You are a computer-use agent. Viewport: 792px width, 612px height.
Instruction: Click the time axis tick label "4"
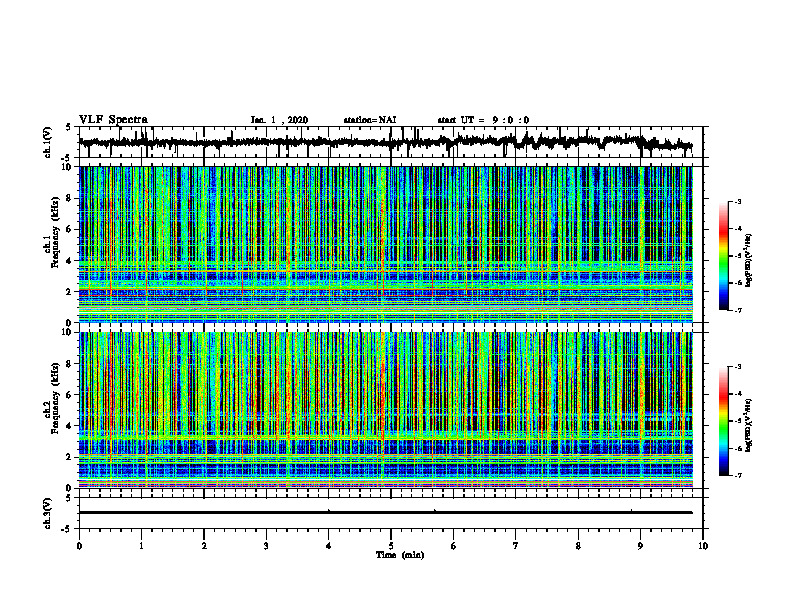[x=329, y=546]
